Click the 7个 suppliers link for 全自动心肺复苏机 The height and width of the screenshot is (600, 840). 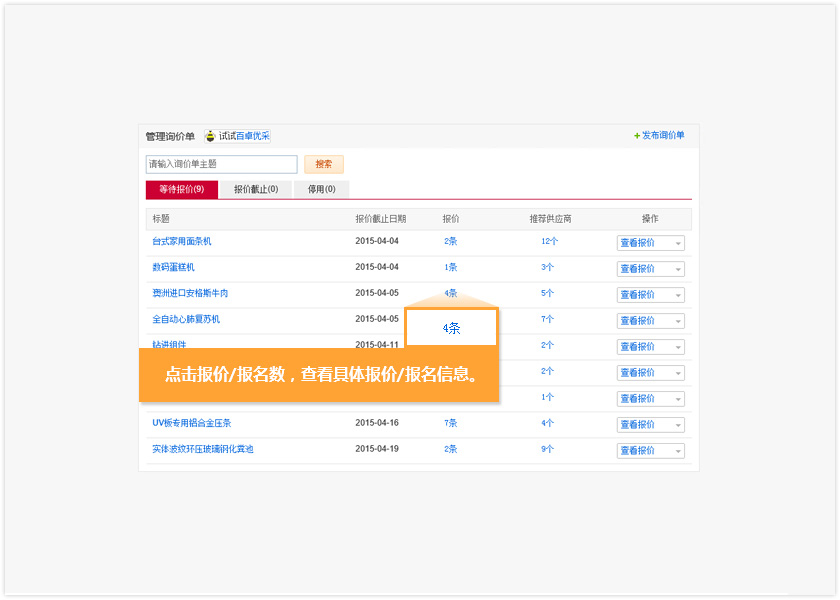coord(547,319)
